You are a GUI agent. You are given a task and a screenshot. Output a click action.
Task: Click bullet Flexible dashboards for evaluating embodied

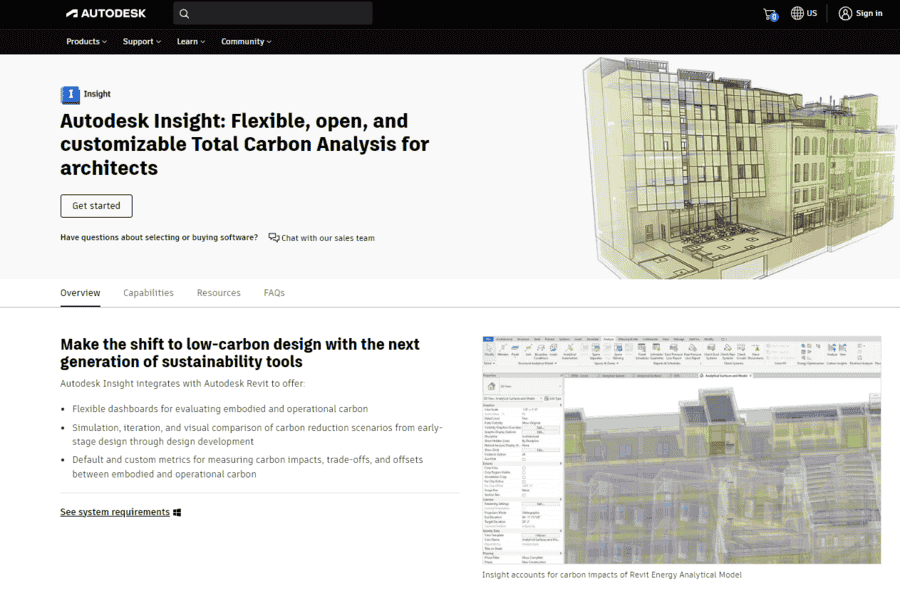(x=220, y=409)
